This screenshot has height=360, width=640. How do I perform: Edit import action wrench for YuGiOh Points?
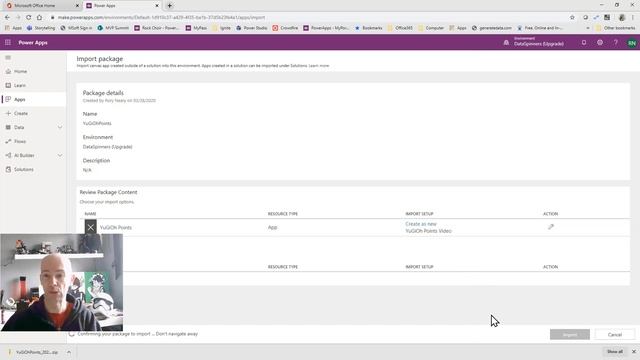[x=551, y=227]
